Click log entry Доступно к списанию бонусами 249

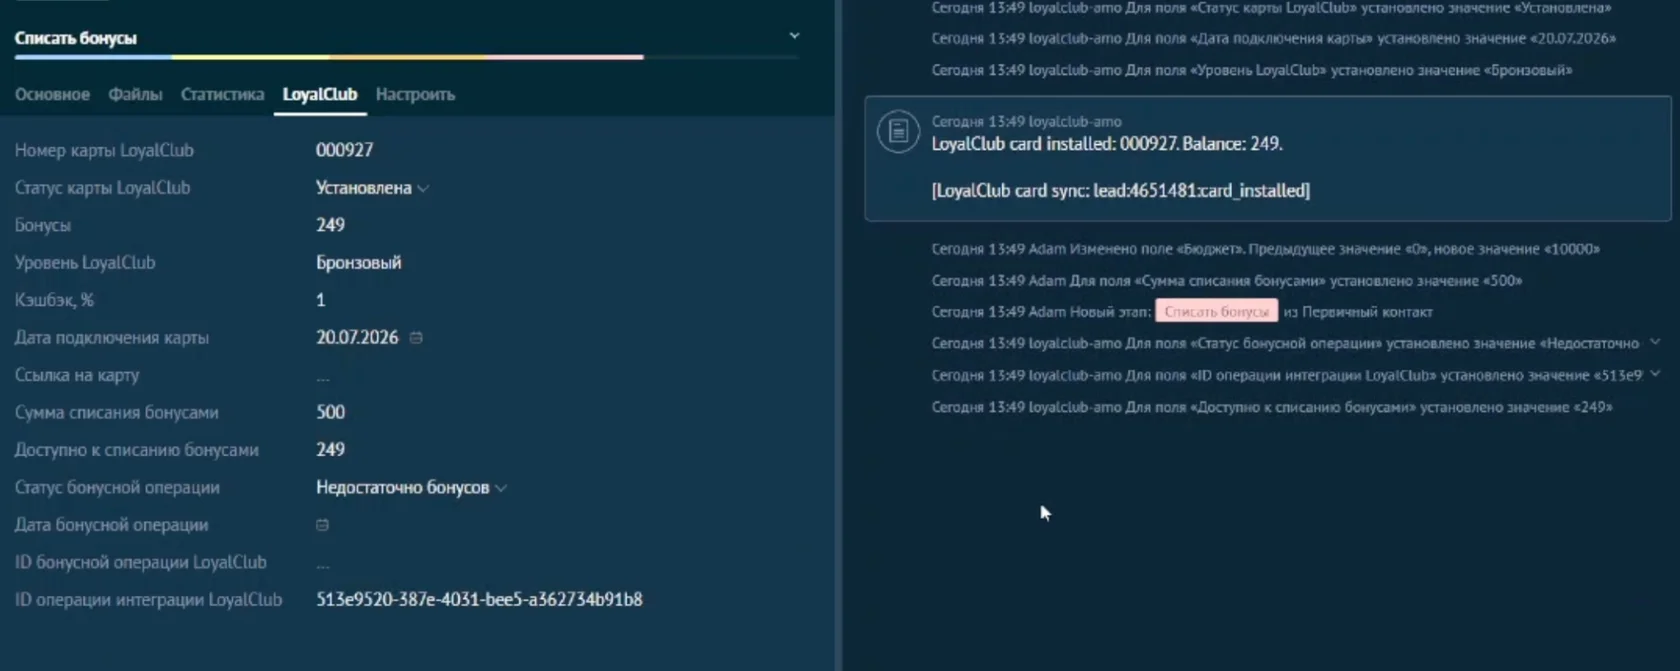(x=1271, y=407)
